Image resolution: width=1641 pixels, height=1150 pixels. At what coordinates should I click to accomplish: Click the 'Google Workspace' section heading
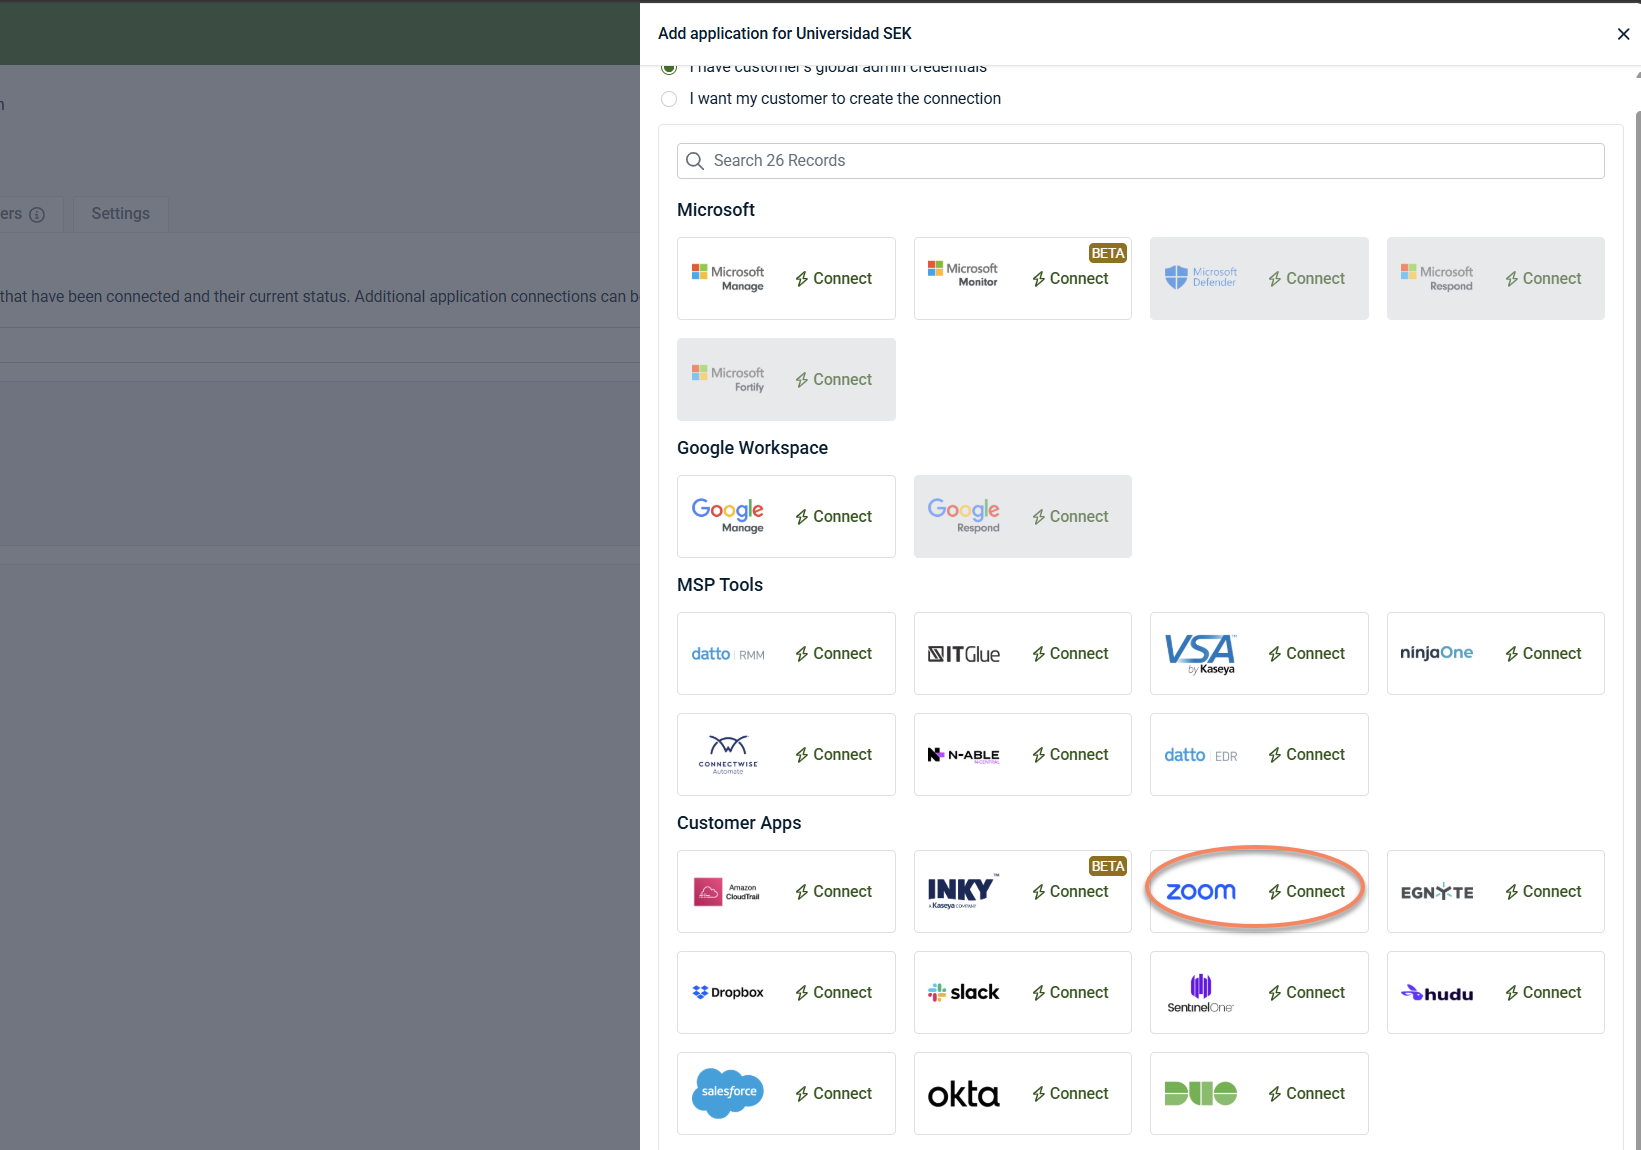(x=752, y=448)
